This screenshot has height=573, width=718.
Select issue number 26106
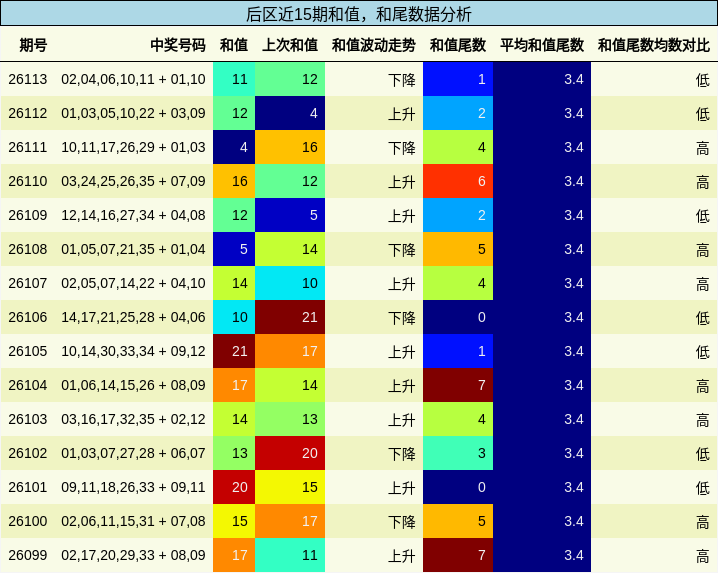(27, 317)
